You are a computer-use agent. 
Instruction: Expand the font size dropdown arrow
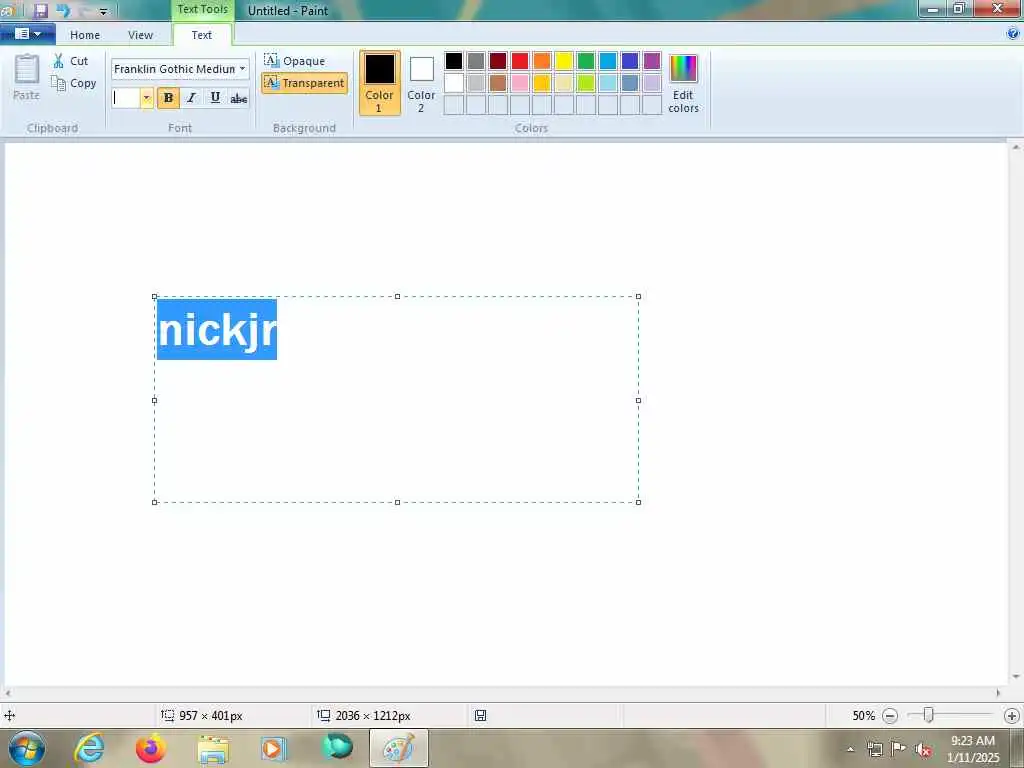[x=146, y=98]
